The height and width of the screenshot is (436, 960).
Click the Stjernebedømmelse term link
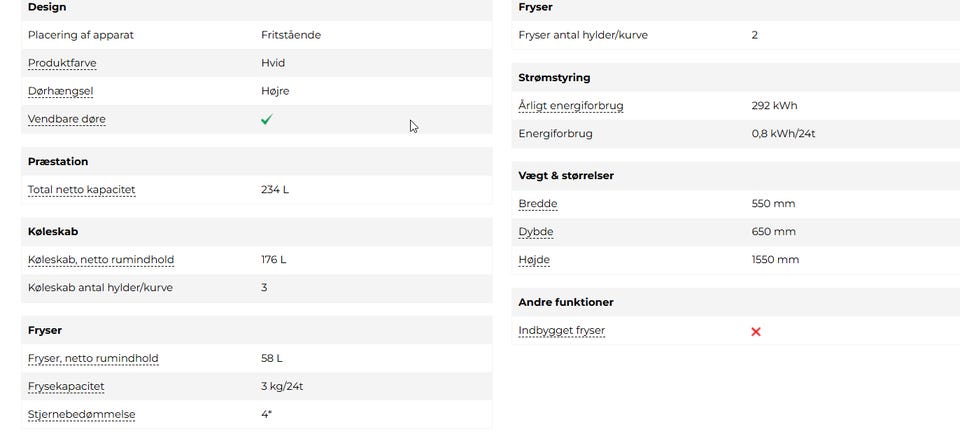tap(81, 414)
